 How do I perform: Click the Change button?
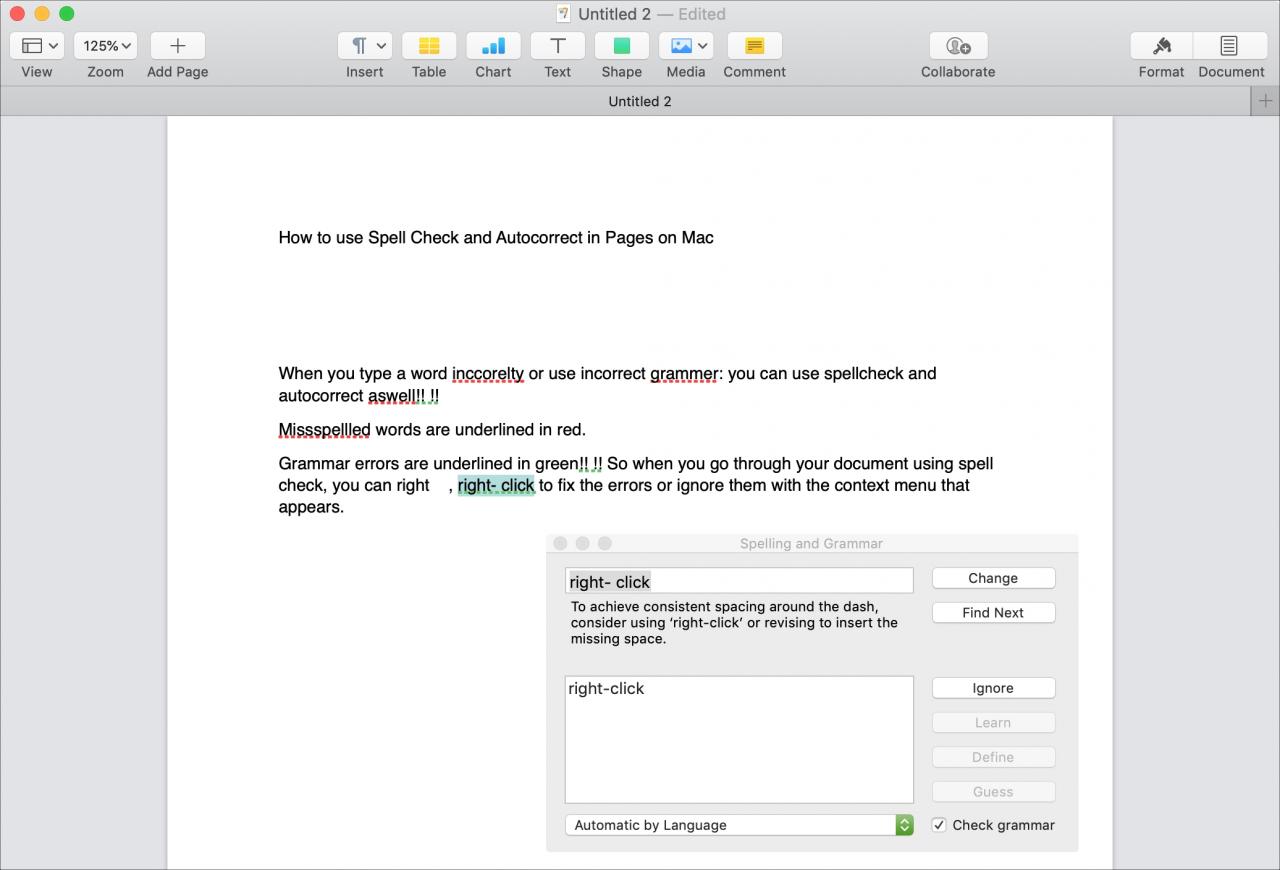click(993, 578)
